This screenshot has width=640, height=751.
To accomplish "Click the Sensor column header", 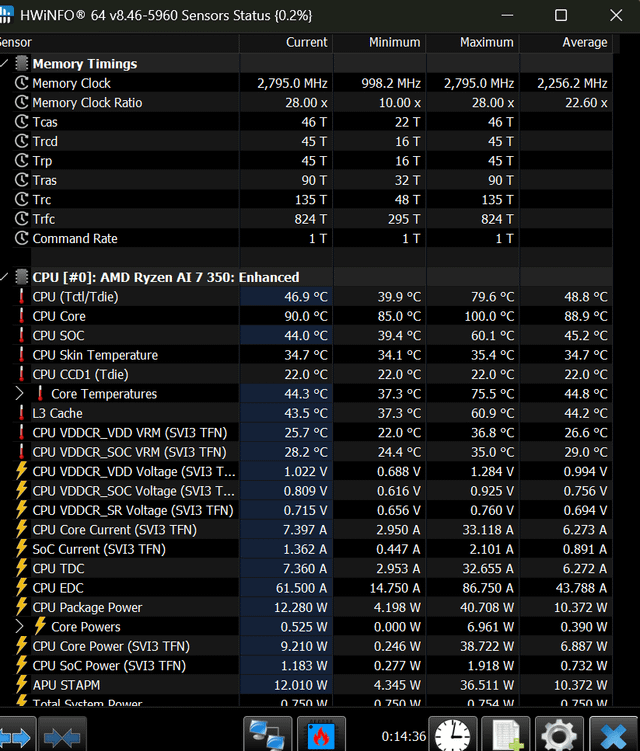I will pos(119,43).
